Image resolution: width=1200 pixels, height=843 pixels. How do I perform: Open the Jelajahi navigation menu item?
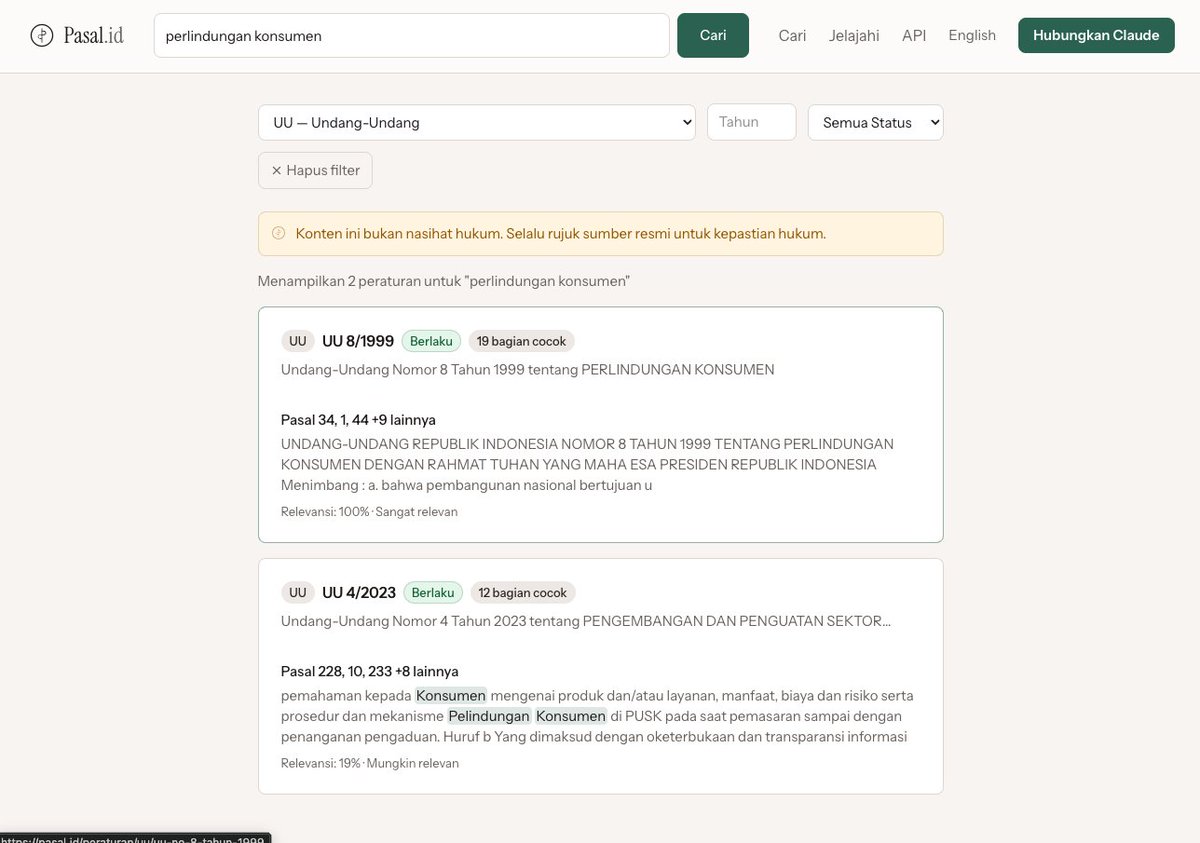(854, 35)
